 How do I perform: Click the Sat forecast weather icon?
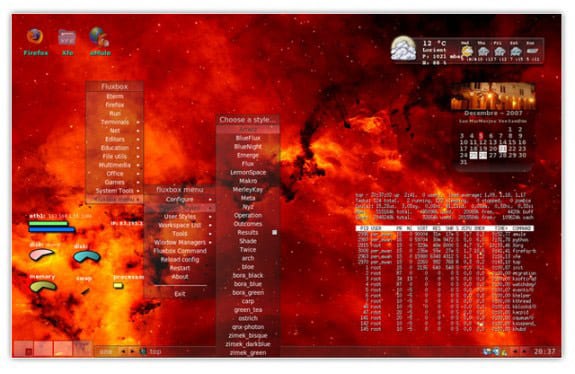pyautogui.click(x=515, y=51)
